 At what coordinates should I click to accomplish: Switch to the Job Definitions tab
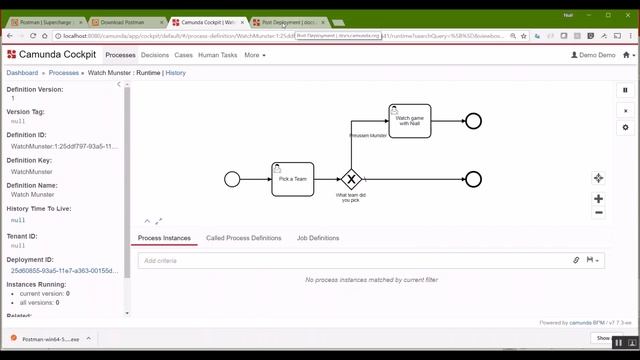click(x=318, y=238)
